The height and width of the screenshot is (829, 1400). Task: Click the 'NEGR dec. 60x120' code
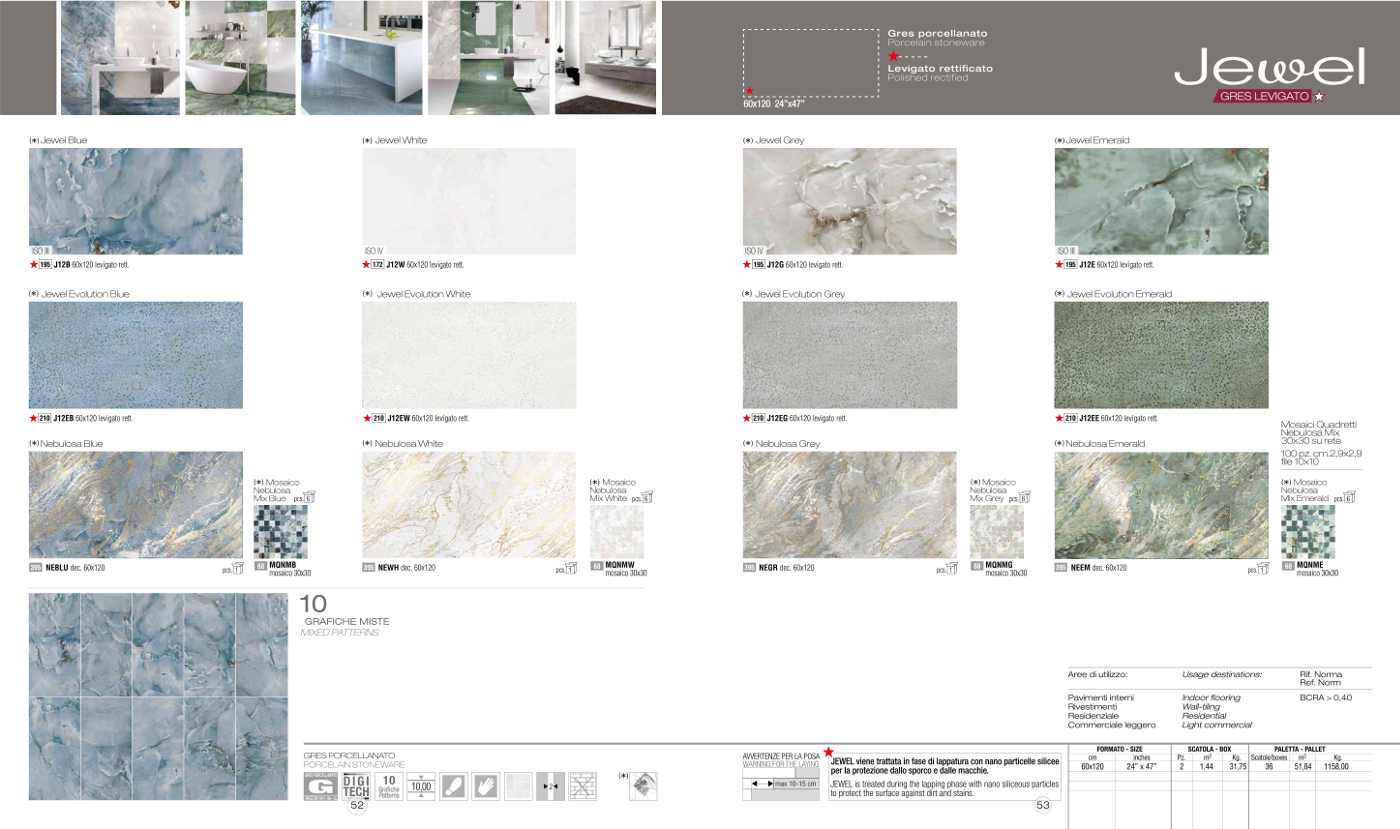[786, 568]
